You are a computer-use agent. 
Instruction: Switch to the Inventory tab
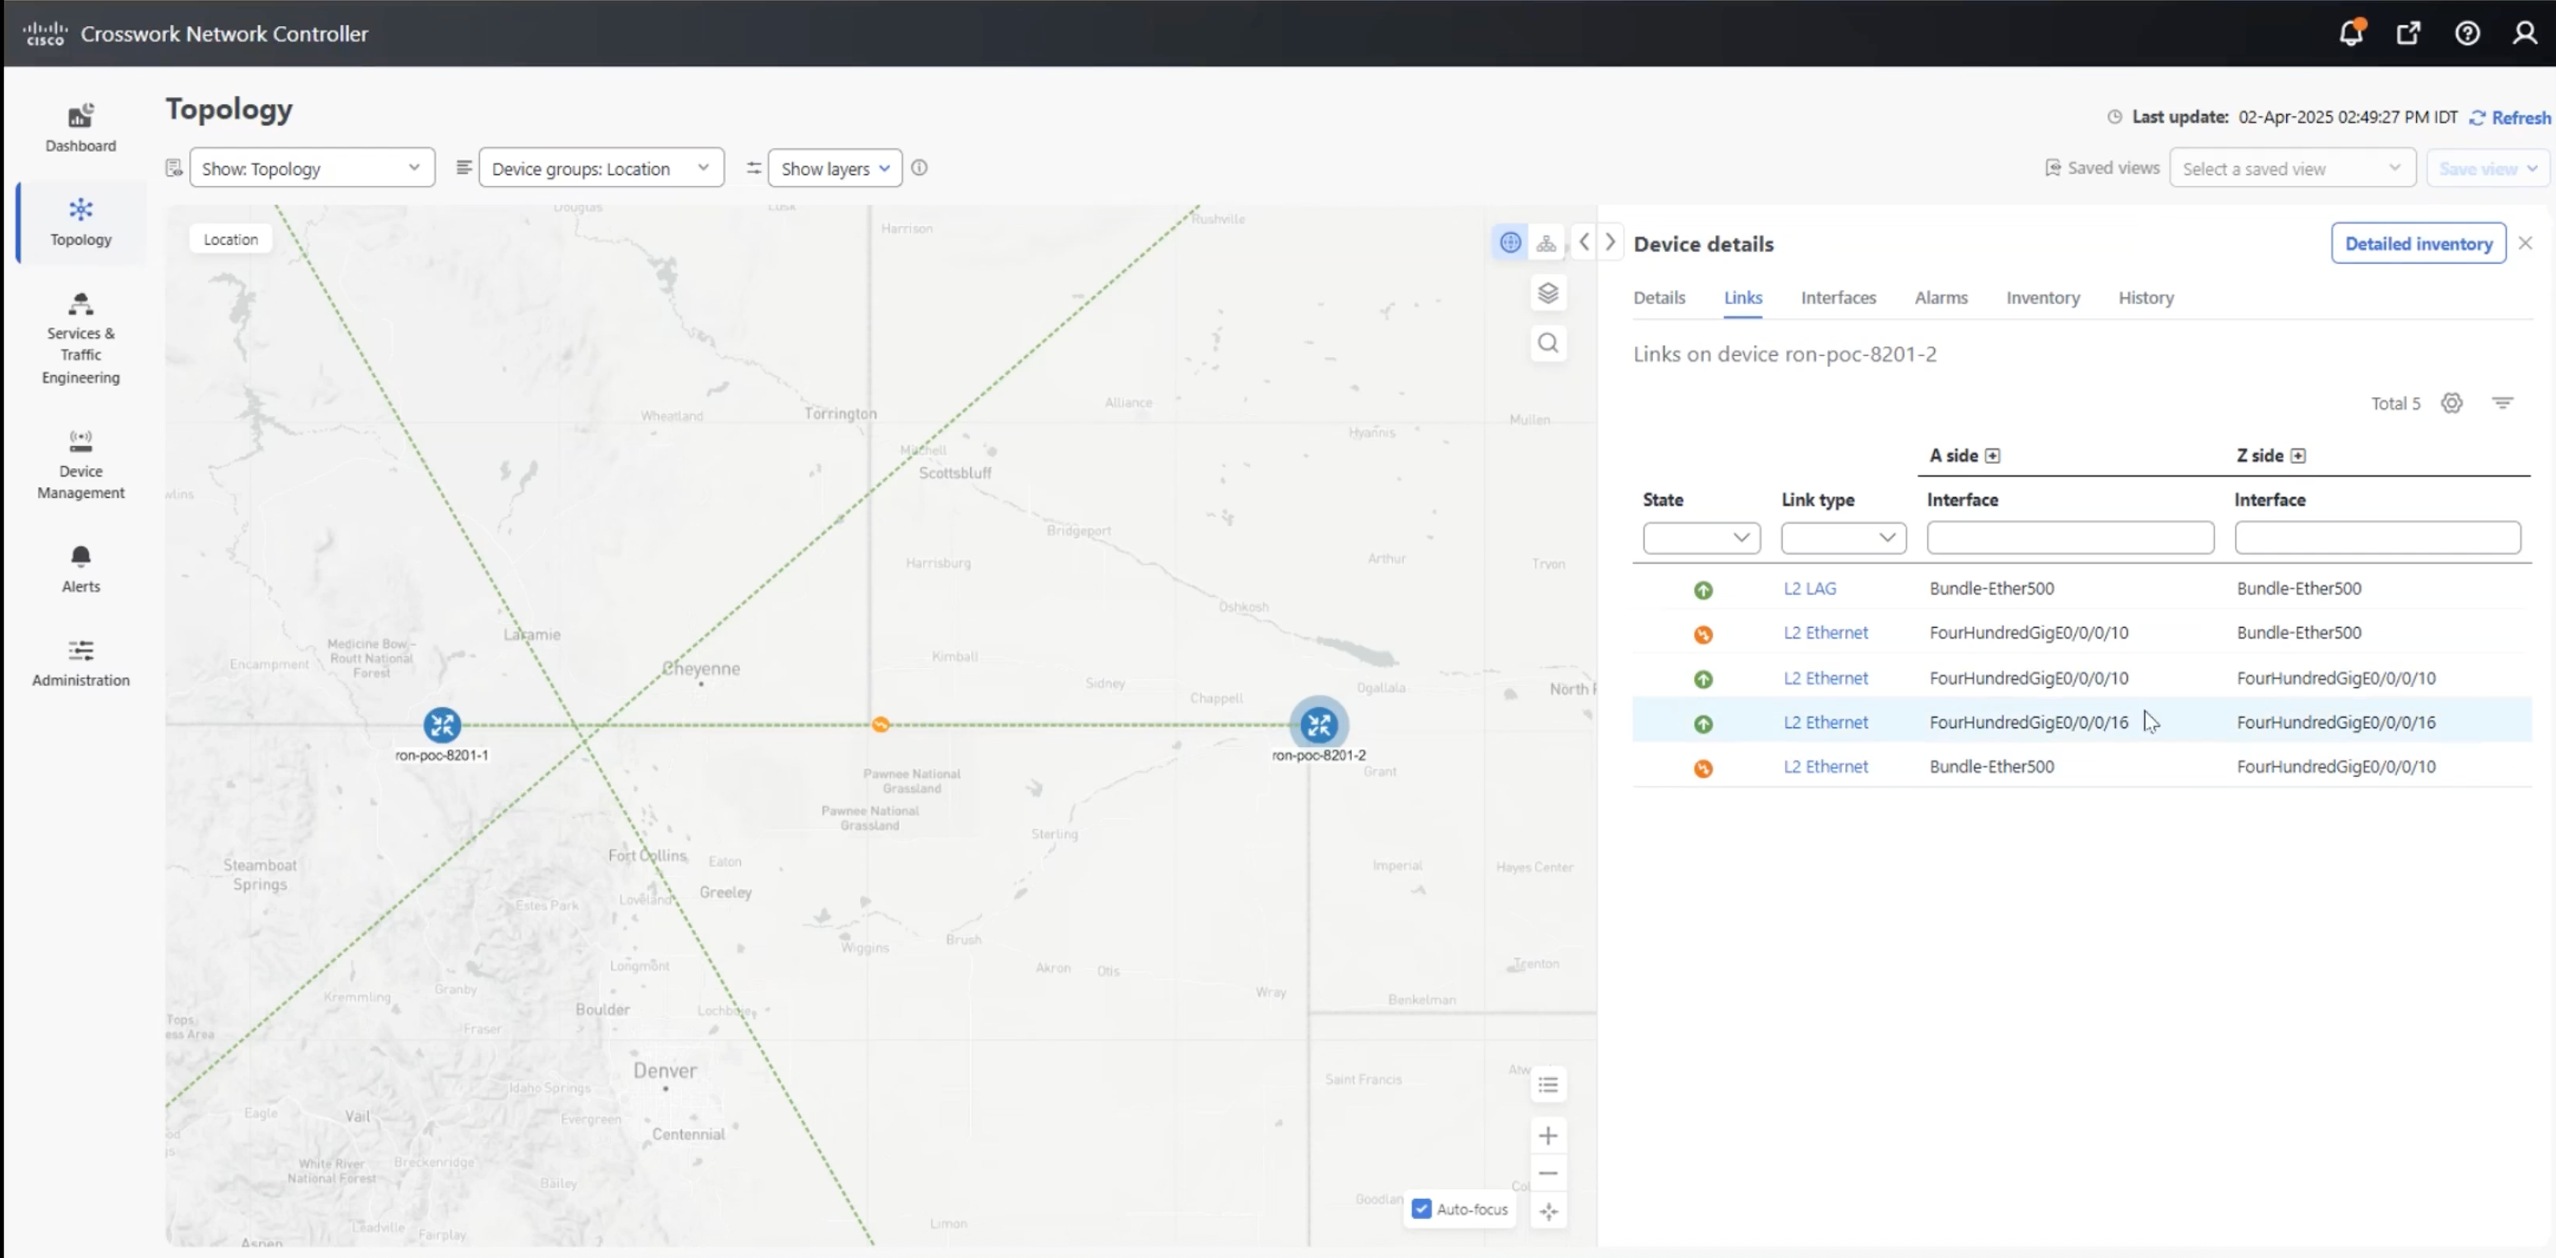tap(2043, 298)
